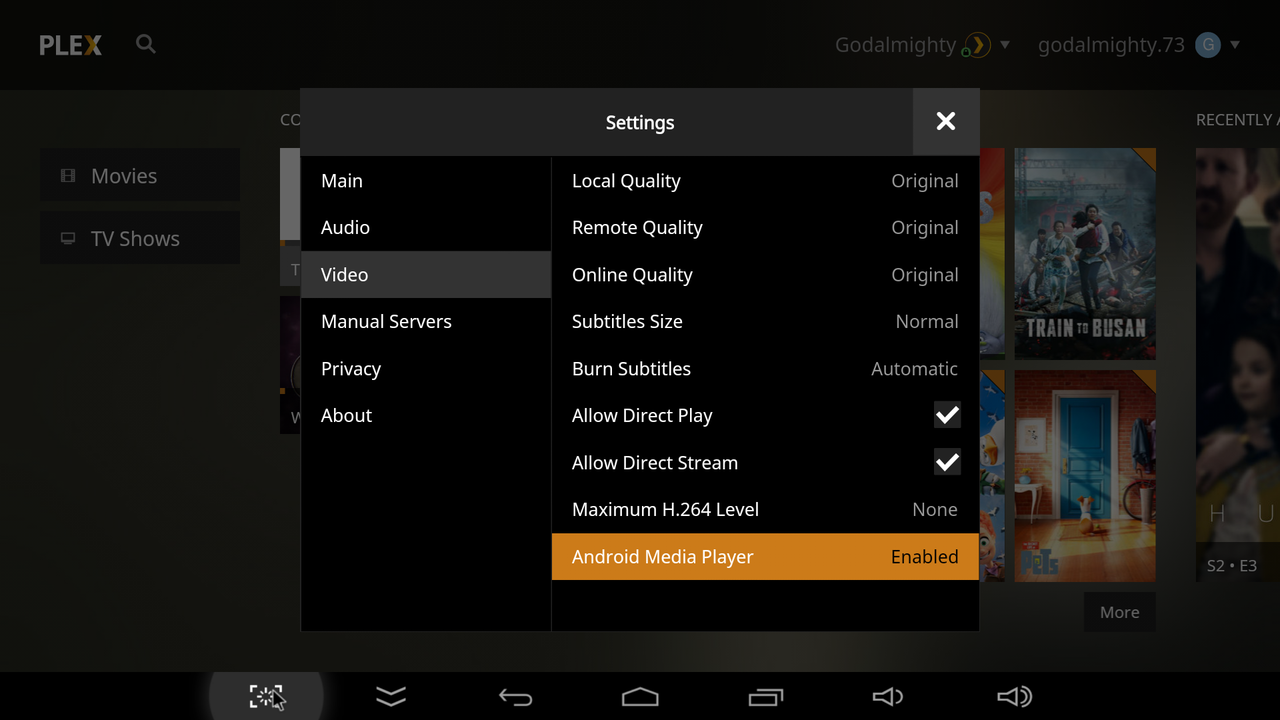
Task: Click the PLEX logo in the header
Action: (70, 45)
